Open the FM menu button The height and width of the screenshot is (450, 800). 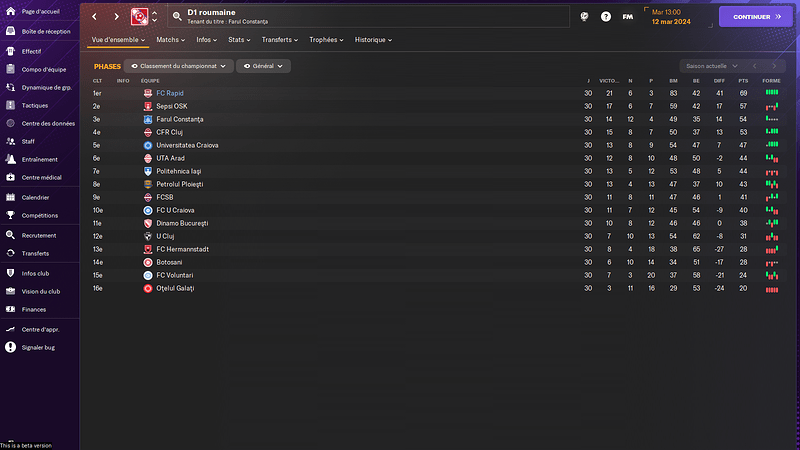pos(628,17)
